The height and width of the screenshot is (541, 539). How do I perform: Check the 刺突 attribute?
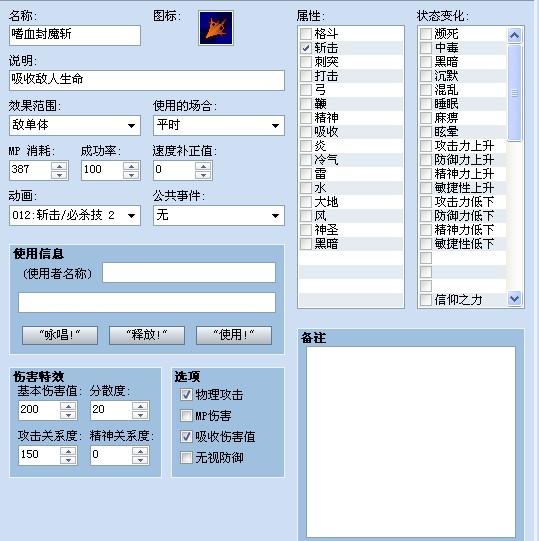(306, 62)
